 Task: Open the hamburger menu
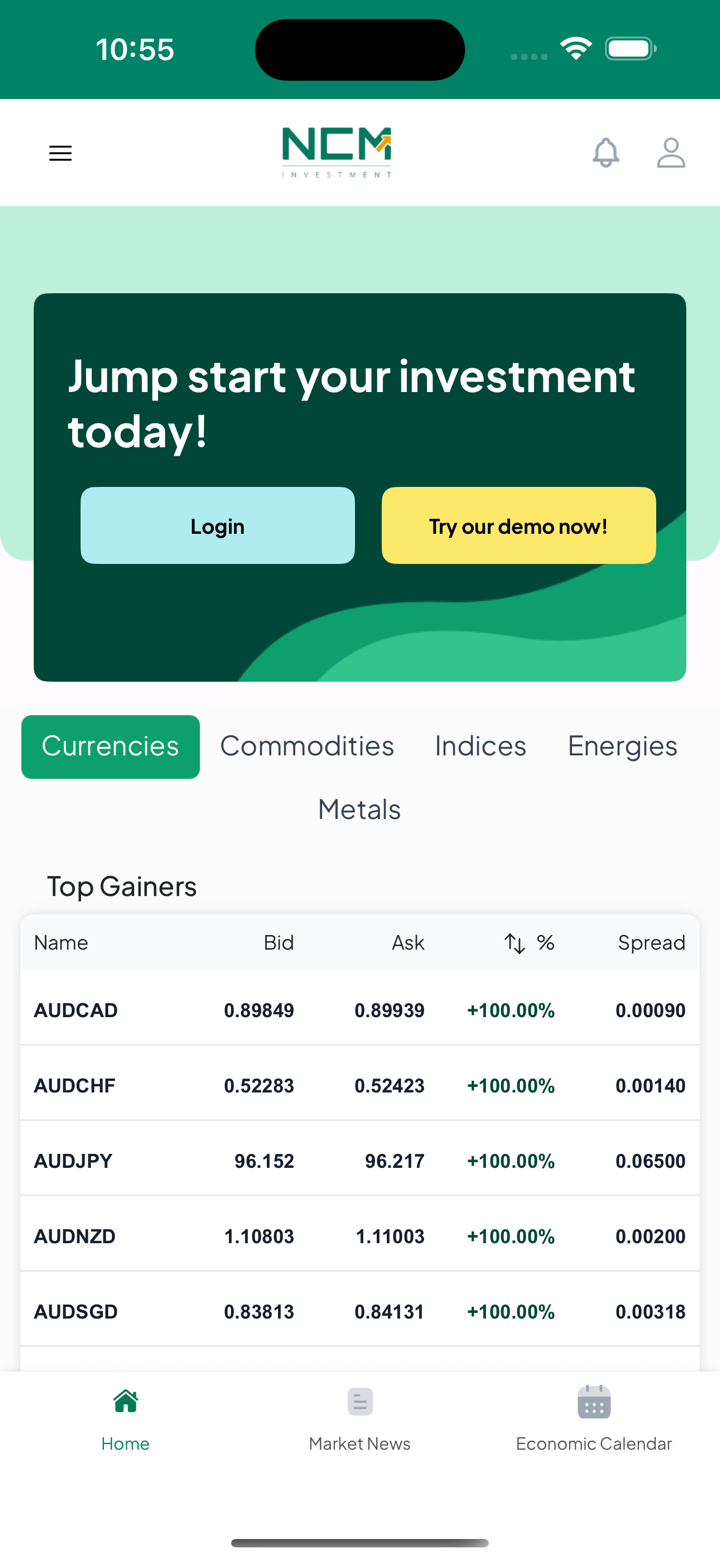(61, 153)
